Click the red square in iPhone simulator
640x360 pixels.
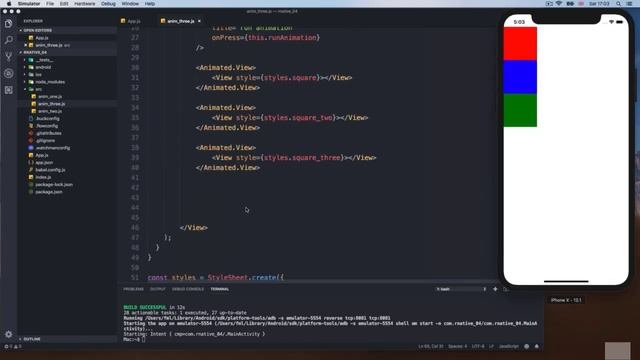(520, 44)
